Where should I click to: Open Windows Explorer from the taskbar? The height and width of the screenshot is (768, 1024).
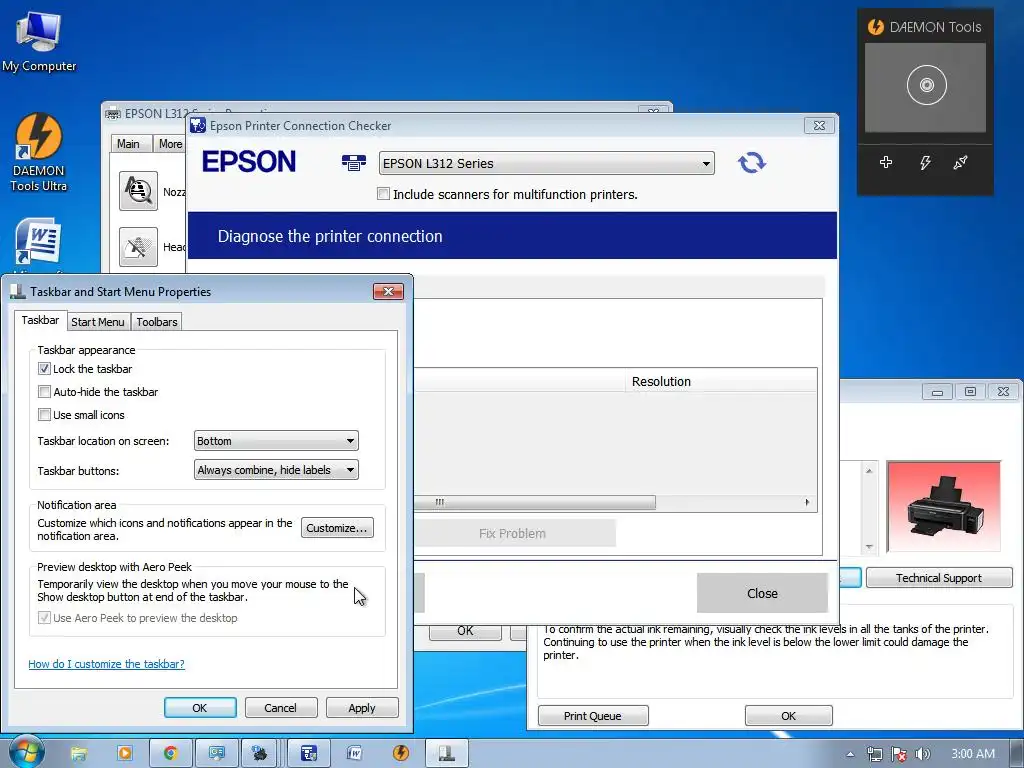click(x=78, y=754)
